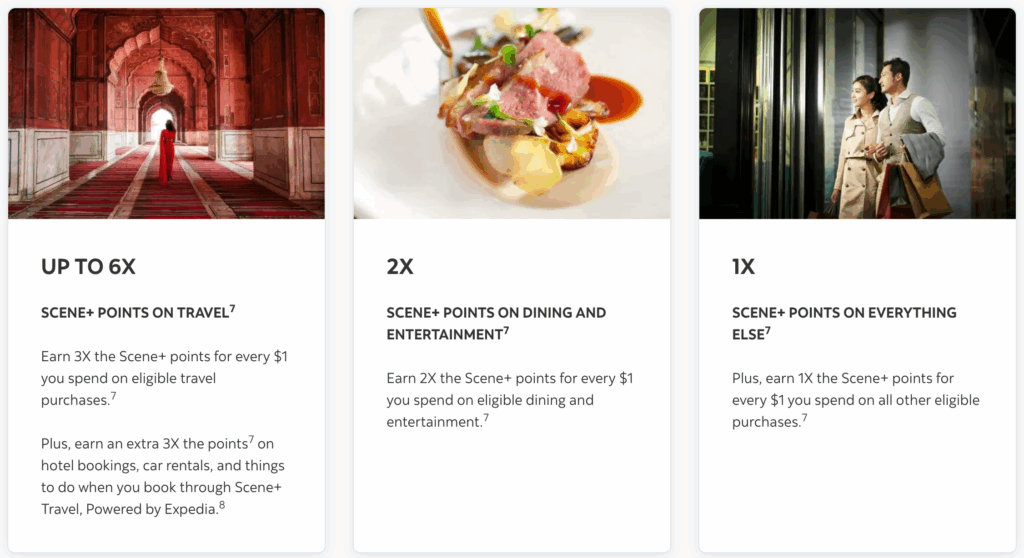Click the "1X" card heading

tap(743, 267)
